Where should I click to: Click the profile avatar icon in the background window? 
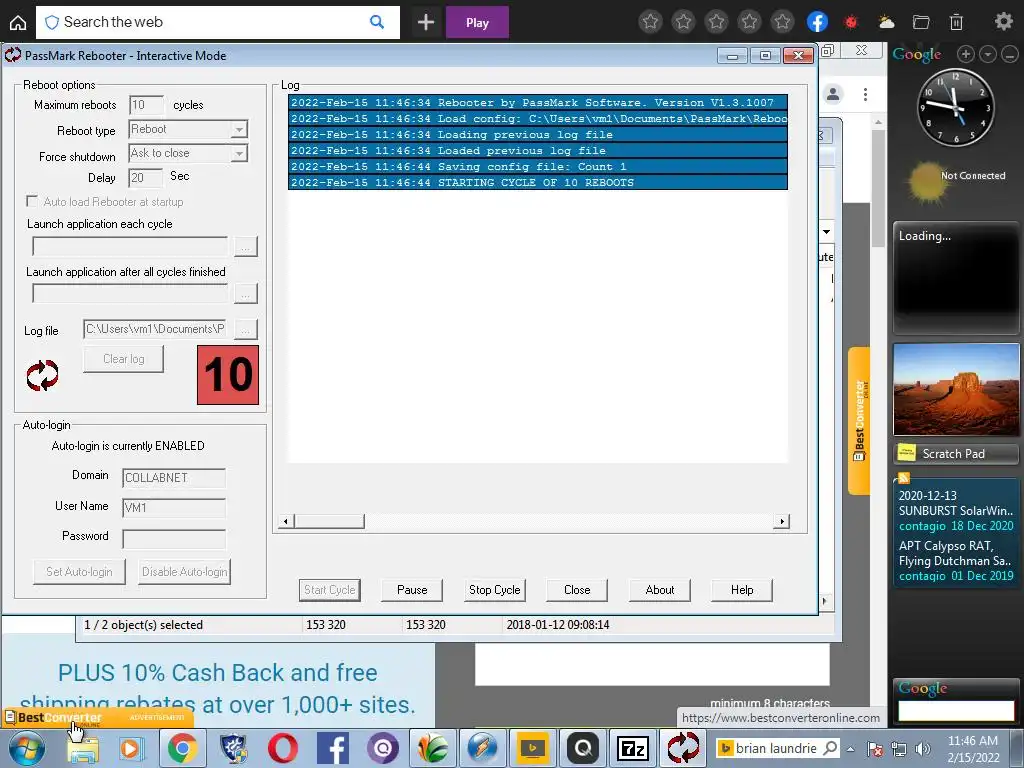tap(833, 94)
